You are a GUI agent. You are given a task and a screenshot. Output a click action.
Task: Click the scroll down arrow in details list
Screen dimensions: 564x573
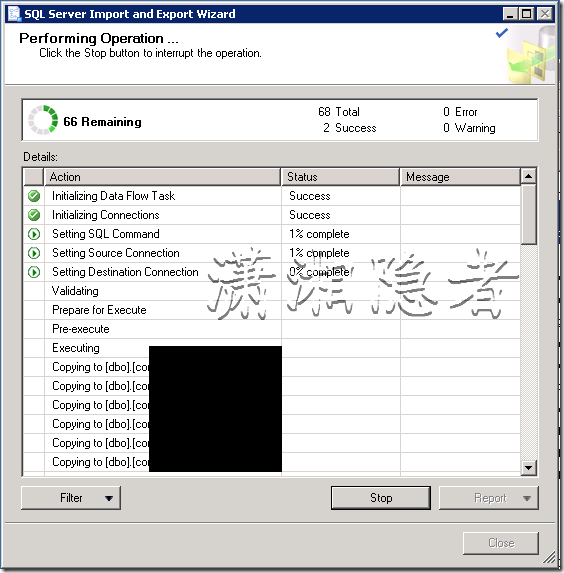529,467
